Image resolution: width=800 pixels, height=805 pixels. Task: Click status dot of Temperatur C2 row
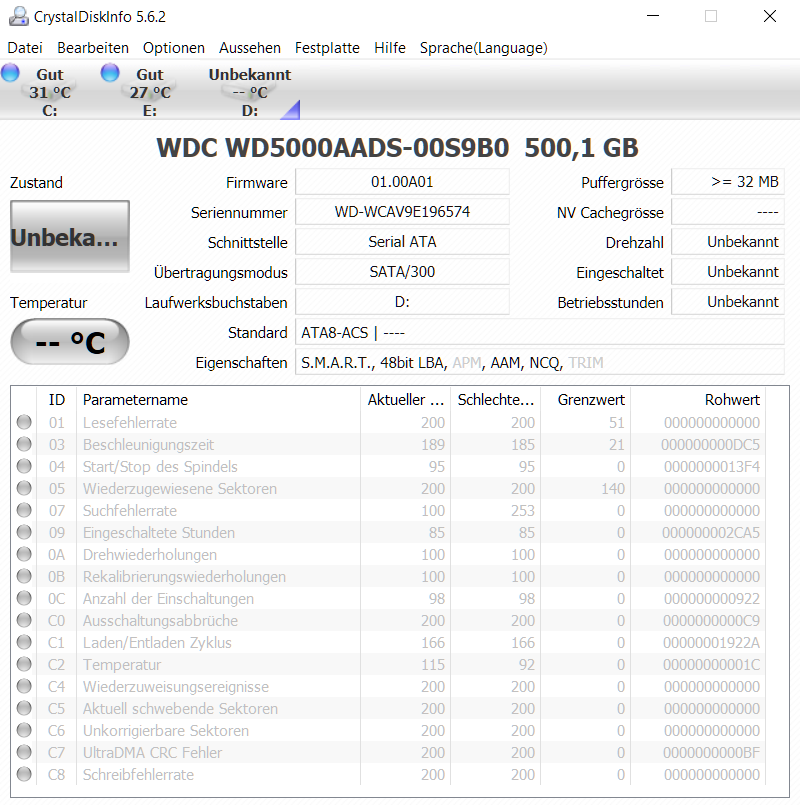(24, 664)
